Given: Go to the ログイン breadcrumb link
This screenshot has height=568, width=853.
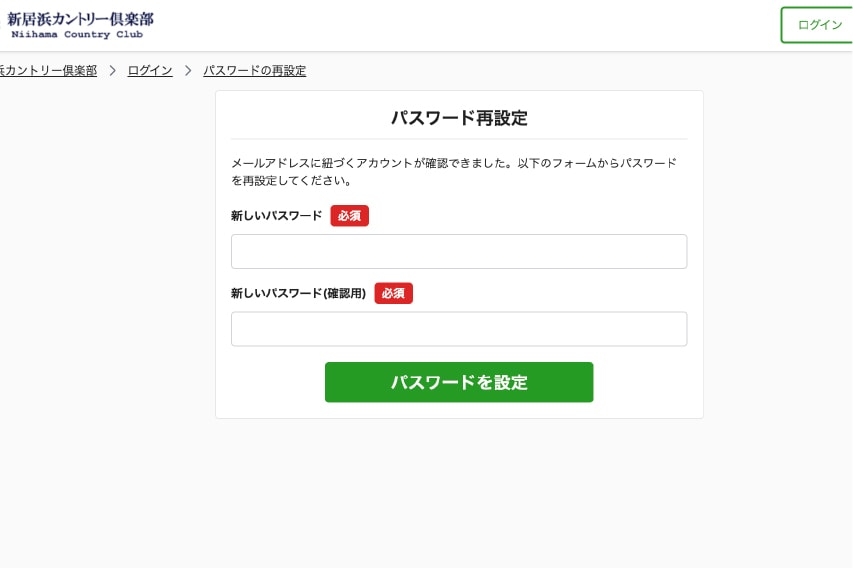Looking at the screenshot, I should [150, 71].
